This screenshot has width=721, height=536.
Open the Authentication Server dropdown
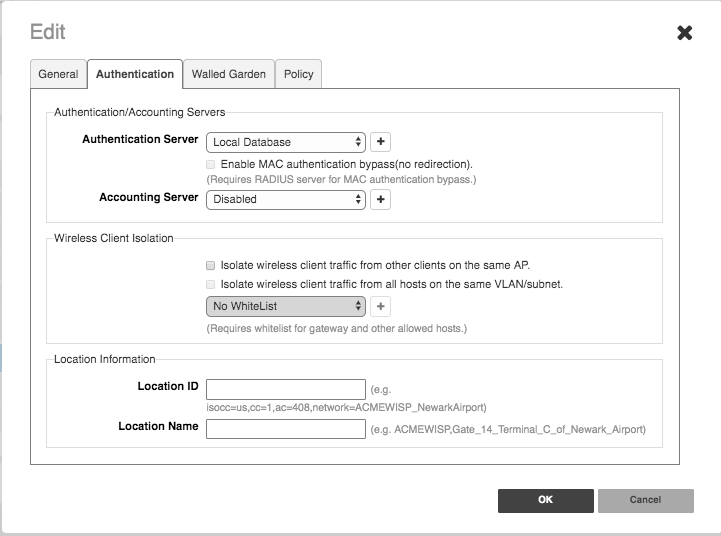click(x=286, y=142)
